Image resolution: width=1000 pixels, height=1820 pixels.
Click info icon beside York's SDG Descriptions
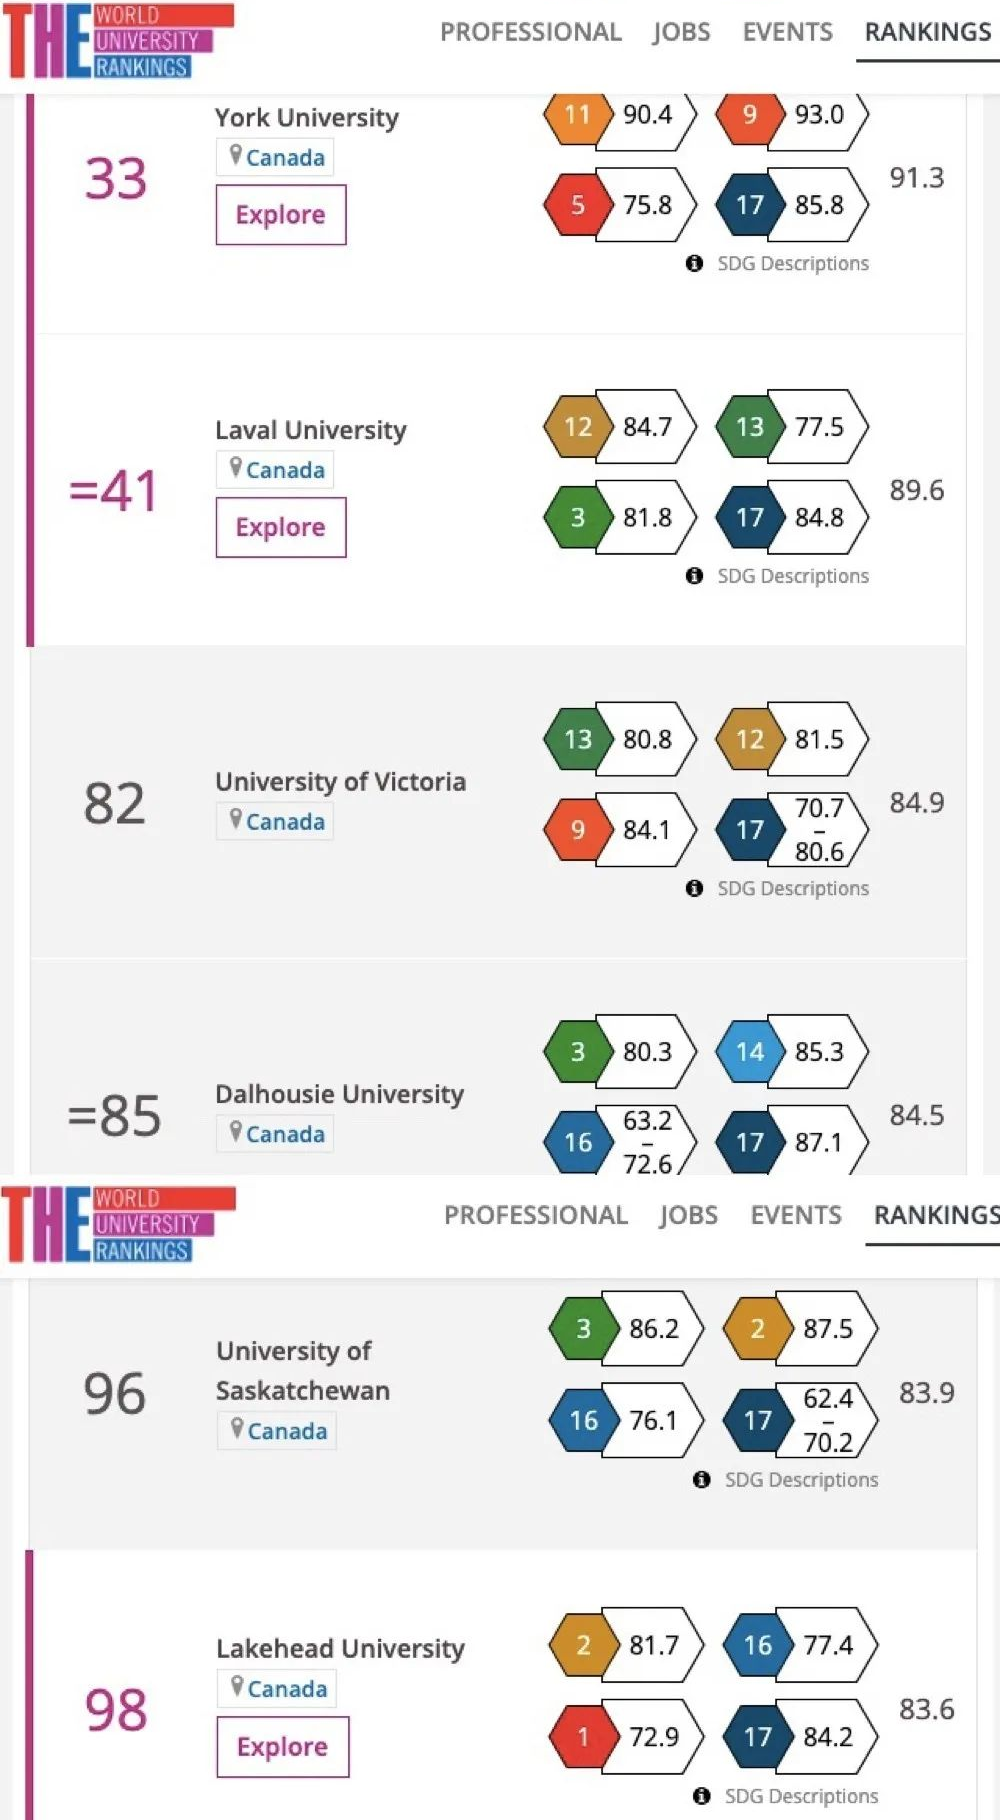694,264
